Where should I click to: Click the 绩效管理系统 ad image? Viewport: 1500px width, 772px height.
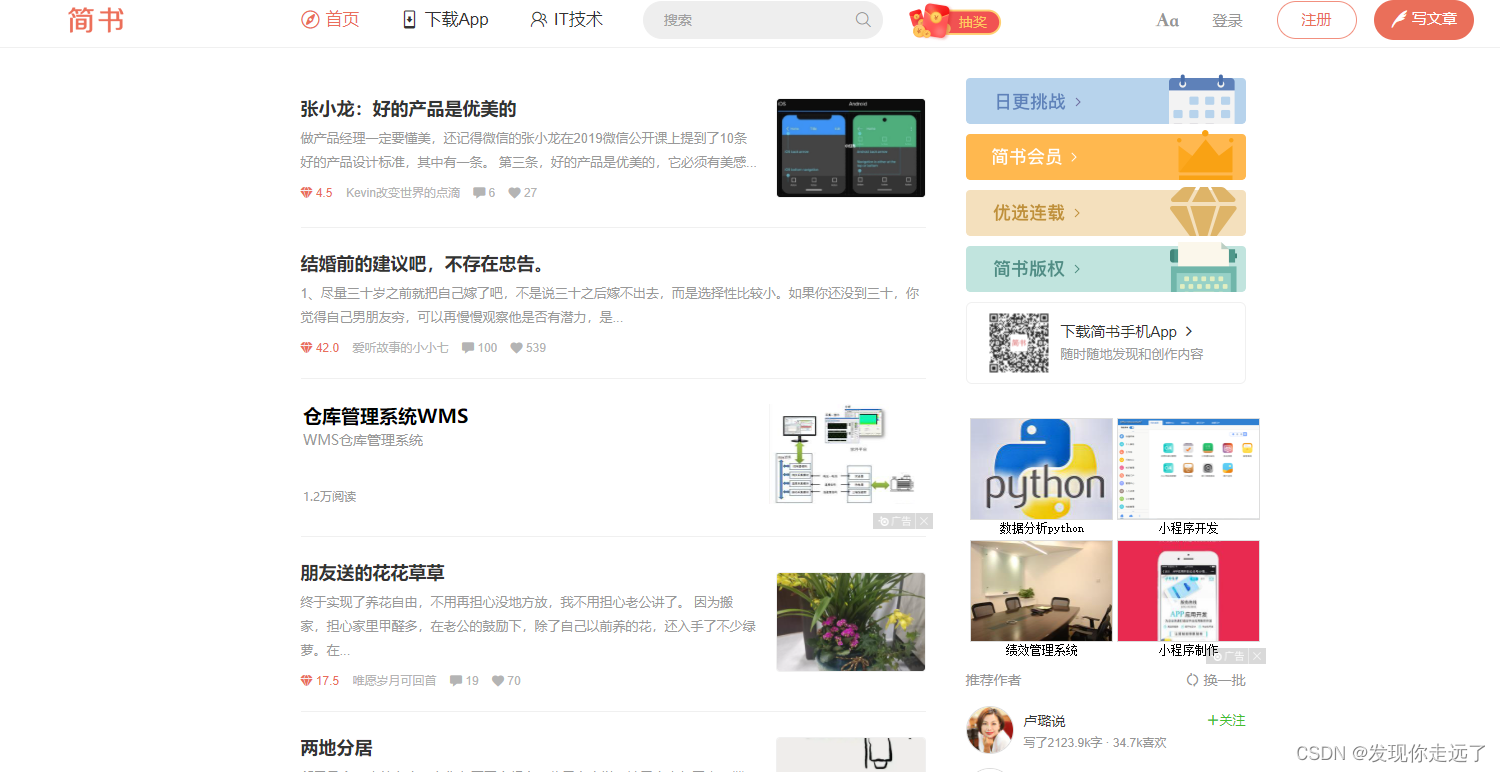[1041, 591]
